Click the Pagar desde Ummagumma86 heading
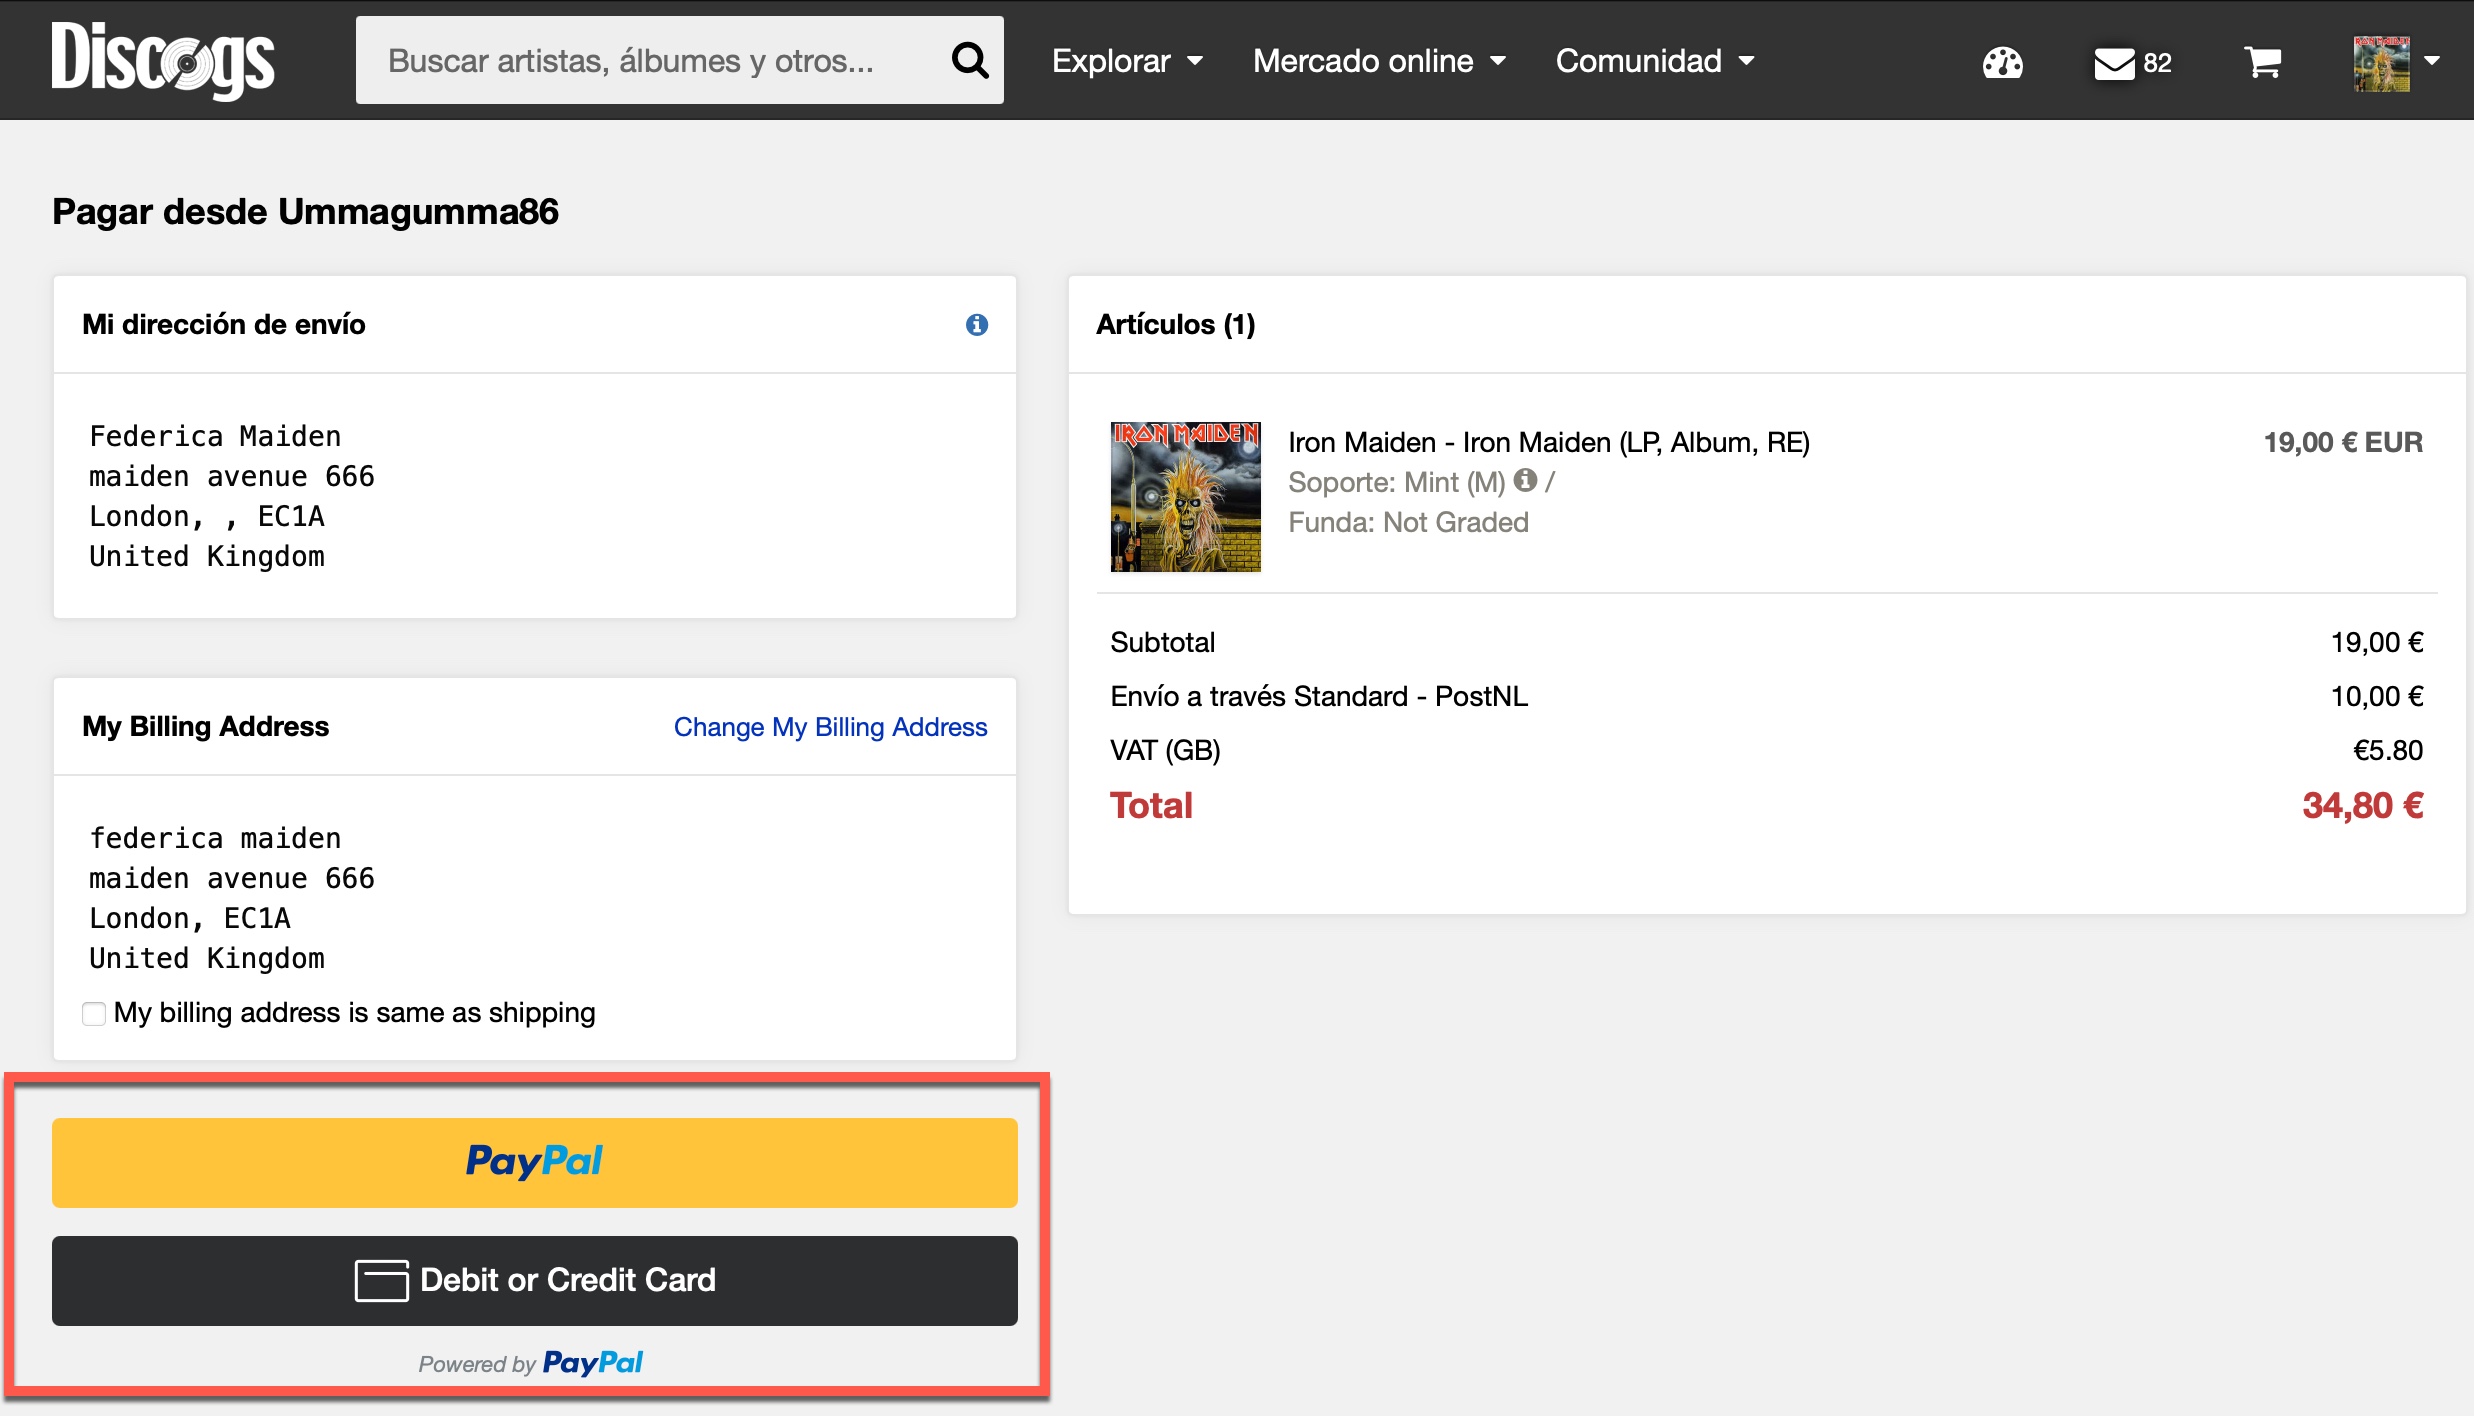Screen dimensions: 2474x1416 (x=305, y=212)
